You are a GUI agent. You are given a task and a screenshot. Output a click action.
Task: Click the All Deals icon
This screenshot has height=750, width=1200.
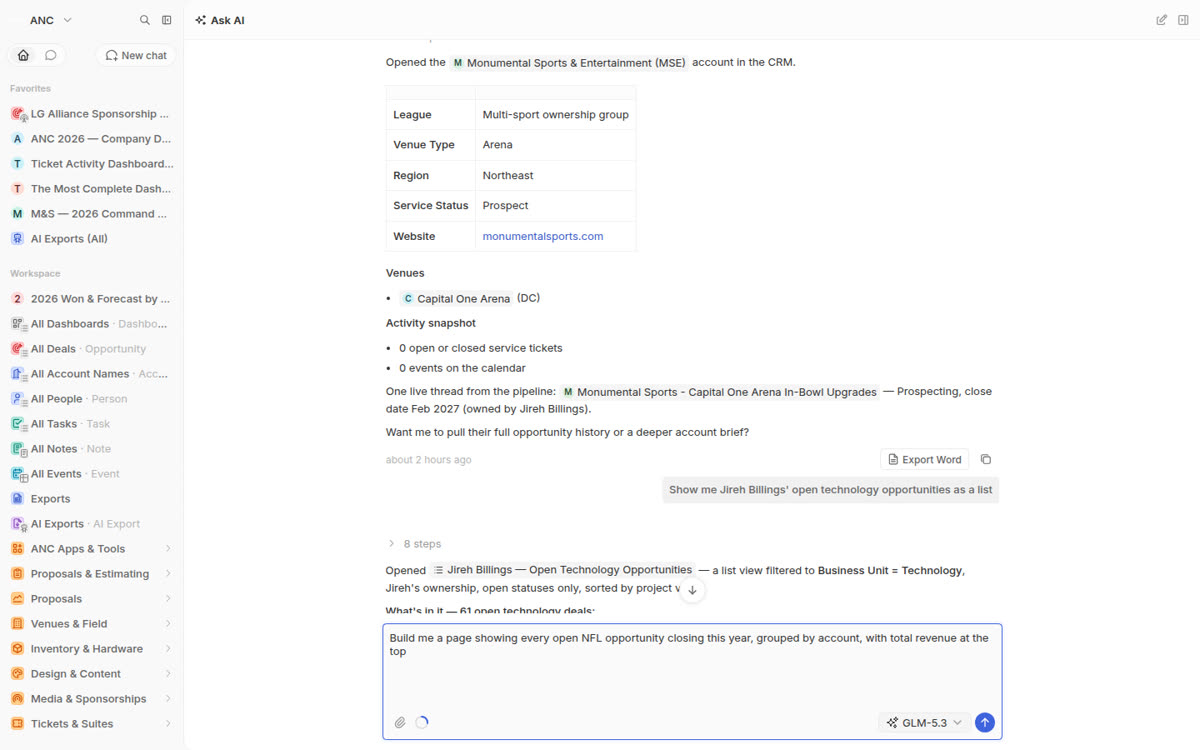click(x=18, y=349)
